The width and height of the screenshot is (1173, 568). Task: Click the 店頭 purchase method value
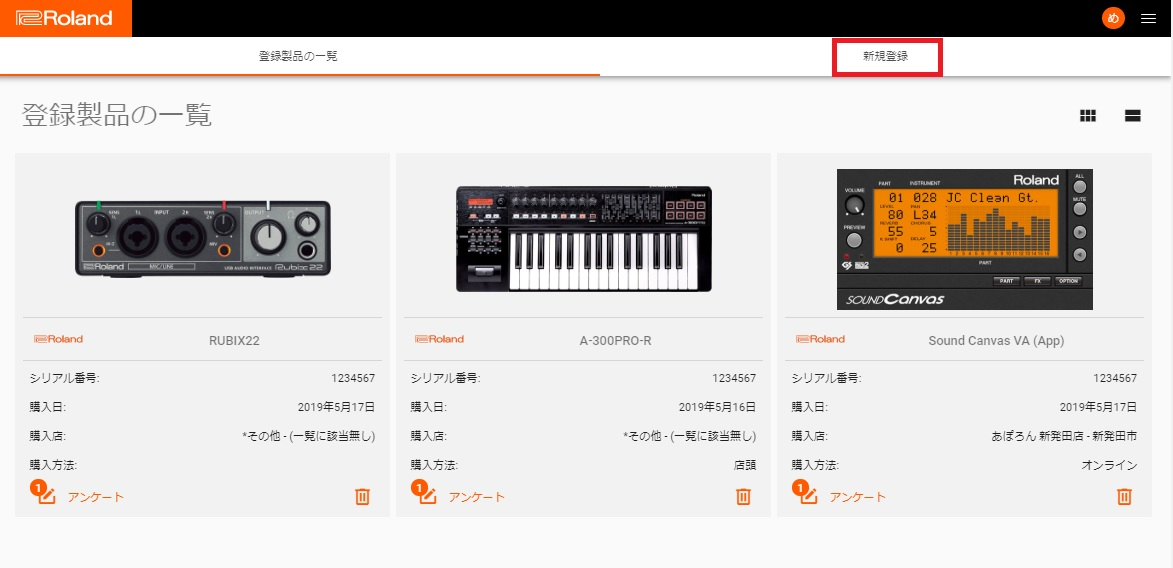tap(745, 465)
